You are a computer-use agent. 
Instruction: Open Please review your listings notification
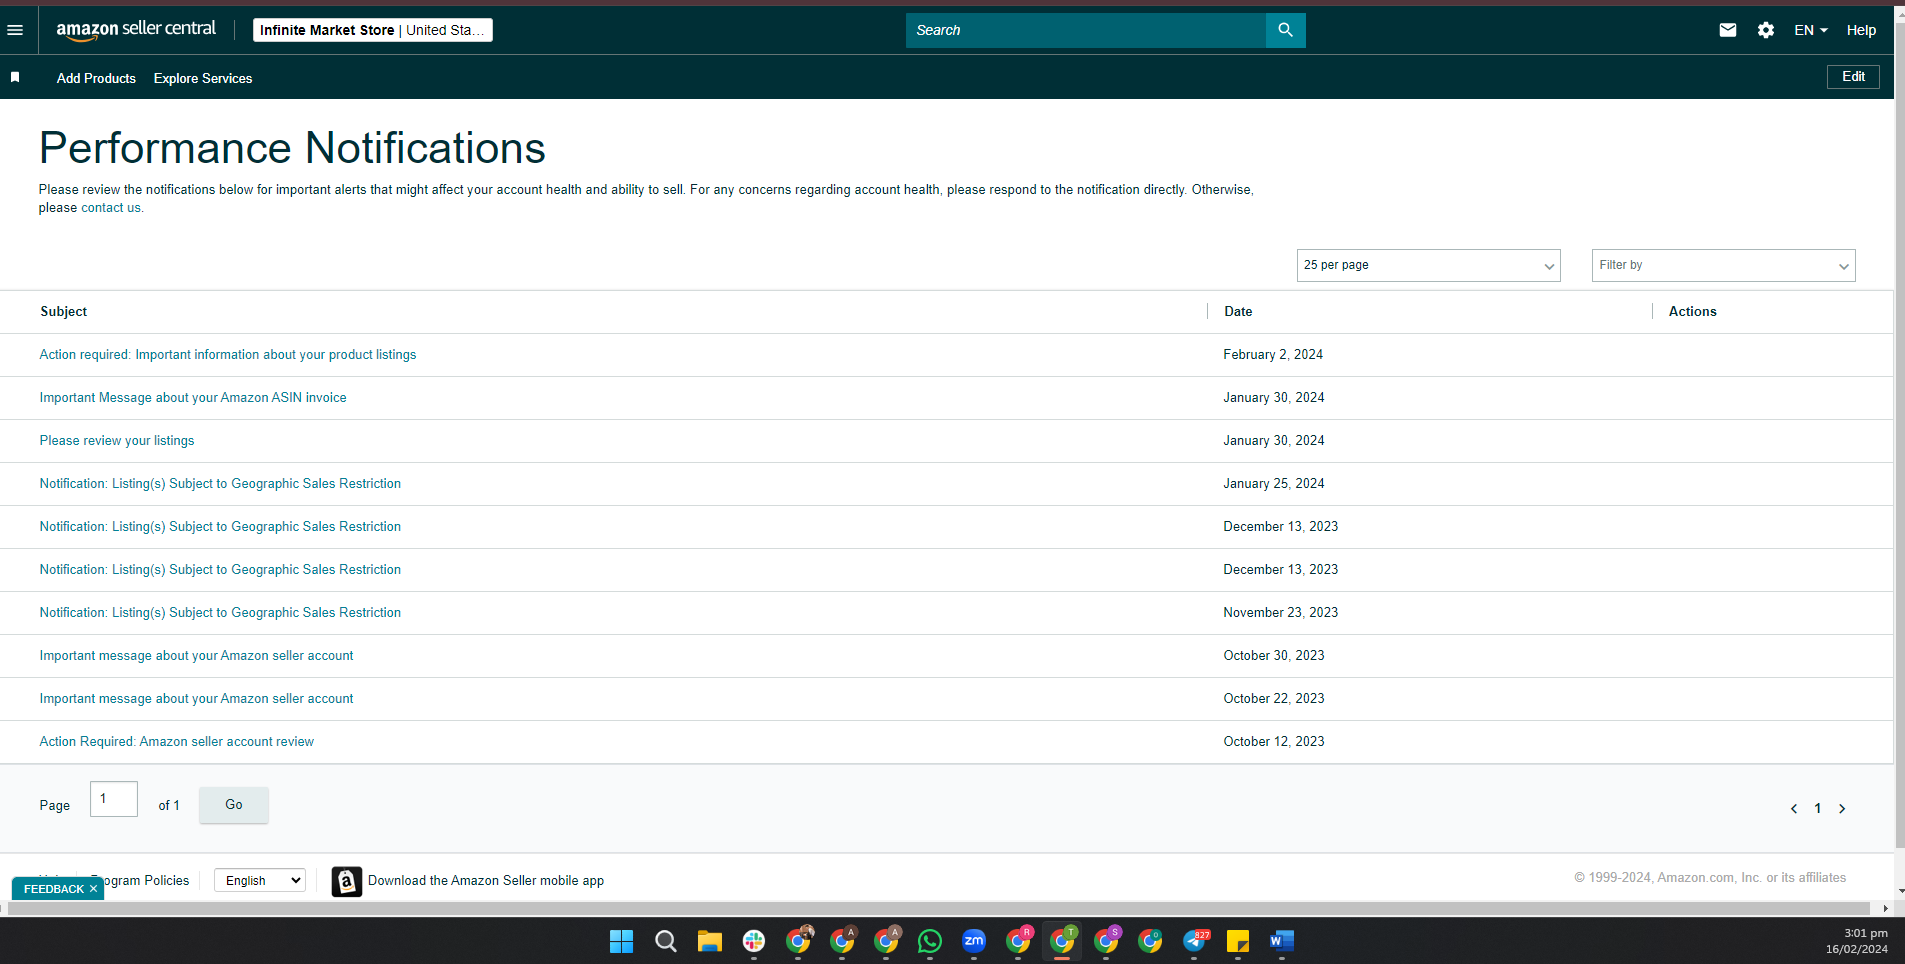pos(117,441)
